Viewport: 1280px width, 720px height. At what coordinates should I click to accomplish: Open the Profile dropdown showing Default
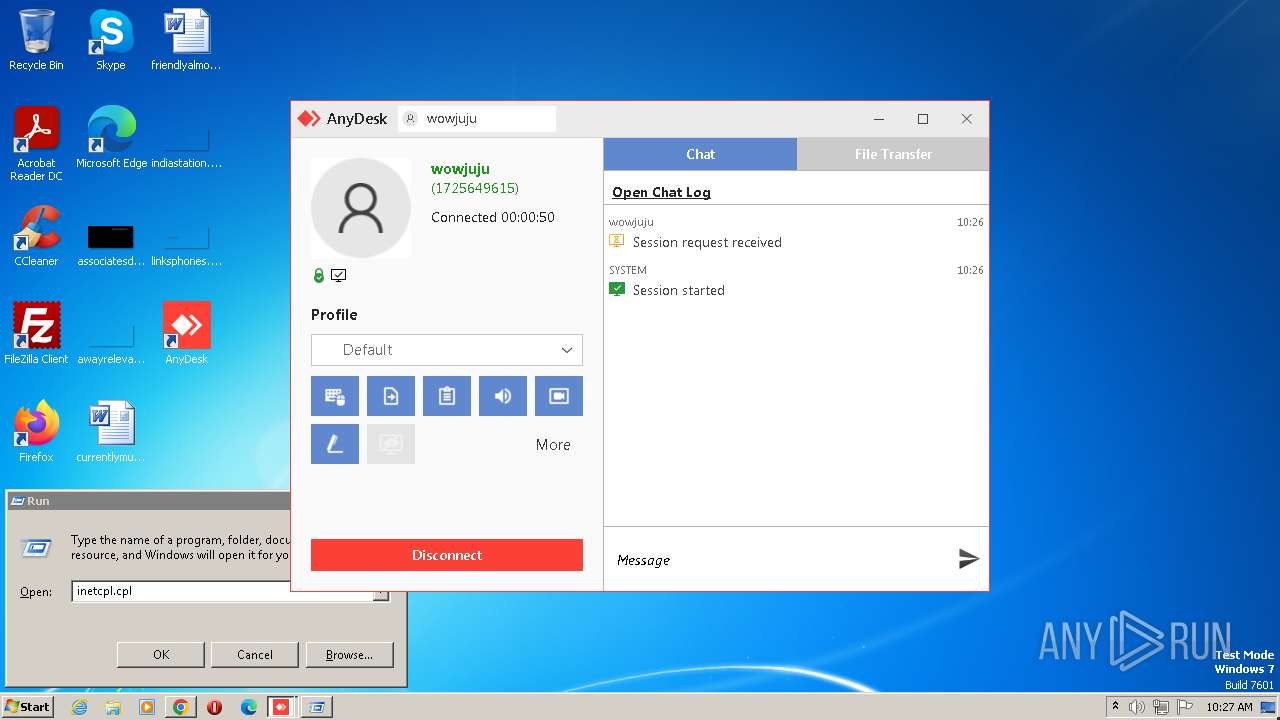(x=447, y=350)
